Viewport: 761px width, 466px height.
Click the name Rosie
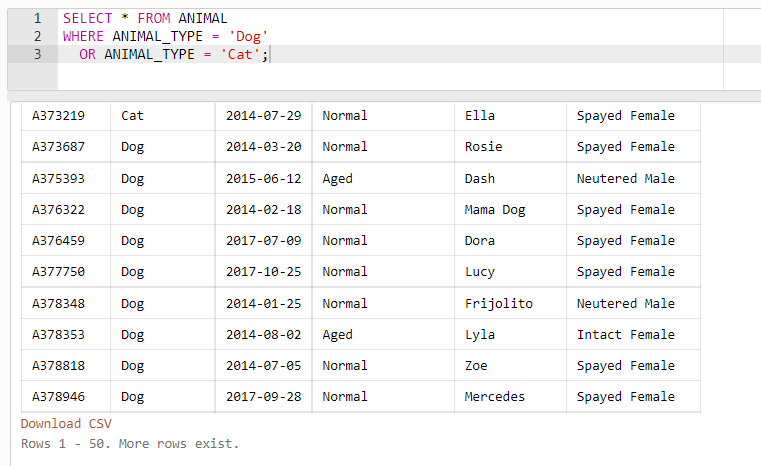pos(483,147)
